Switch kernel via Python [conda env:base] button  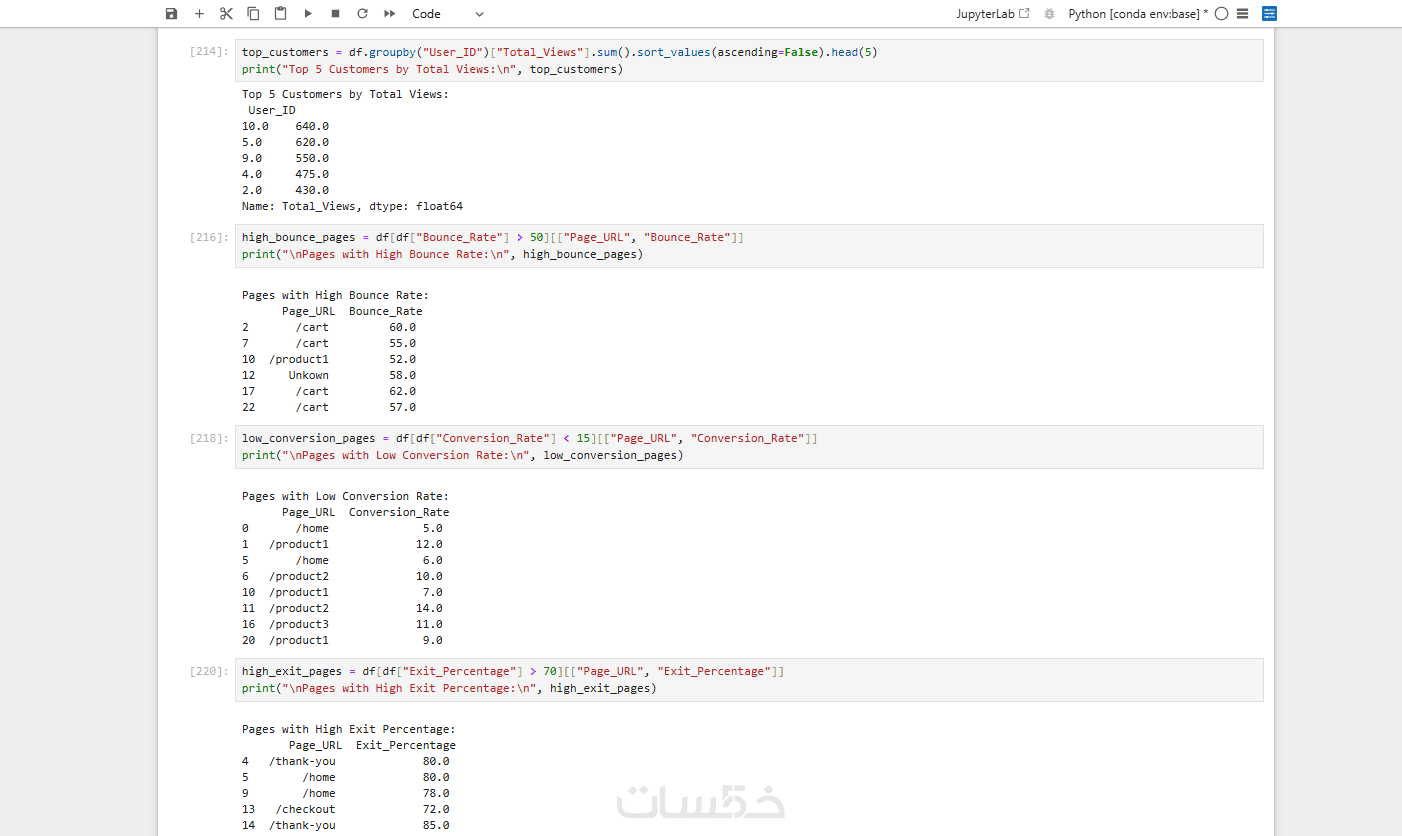pyautogui.click(x=1138, y=14)
